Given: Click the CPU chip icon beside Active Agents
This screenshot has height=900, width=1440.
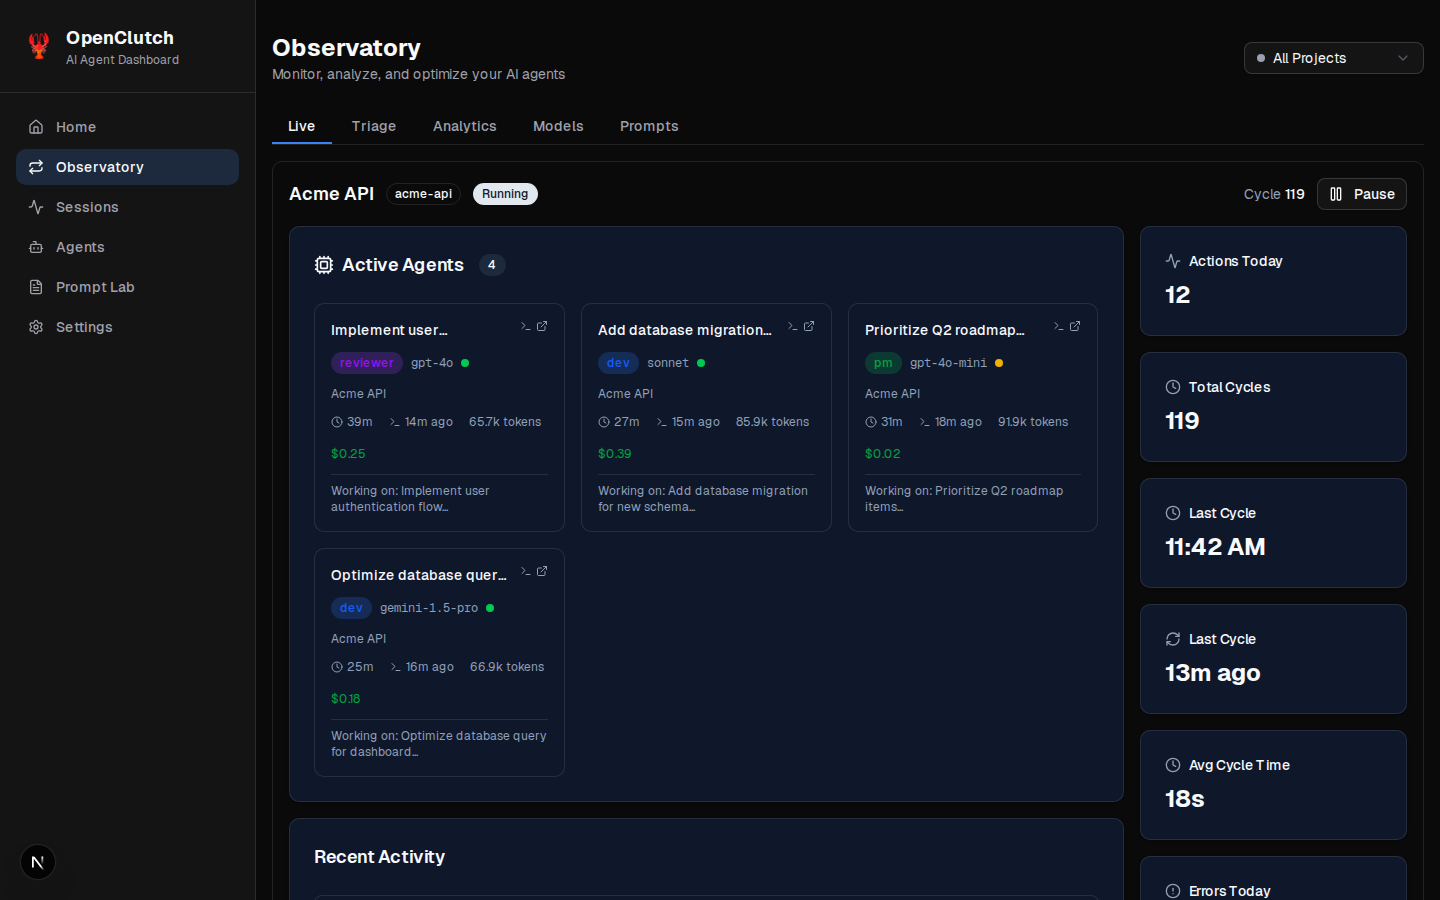Looking at the screenshot, I should (x=324, y=265).
